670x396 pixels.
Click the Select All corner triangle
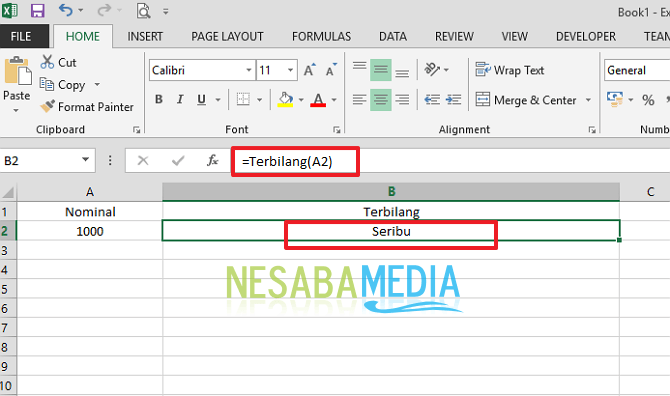8,193
